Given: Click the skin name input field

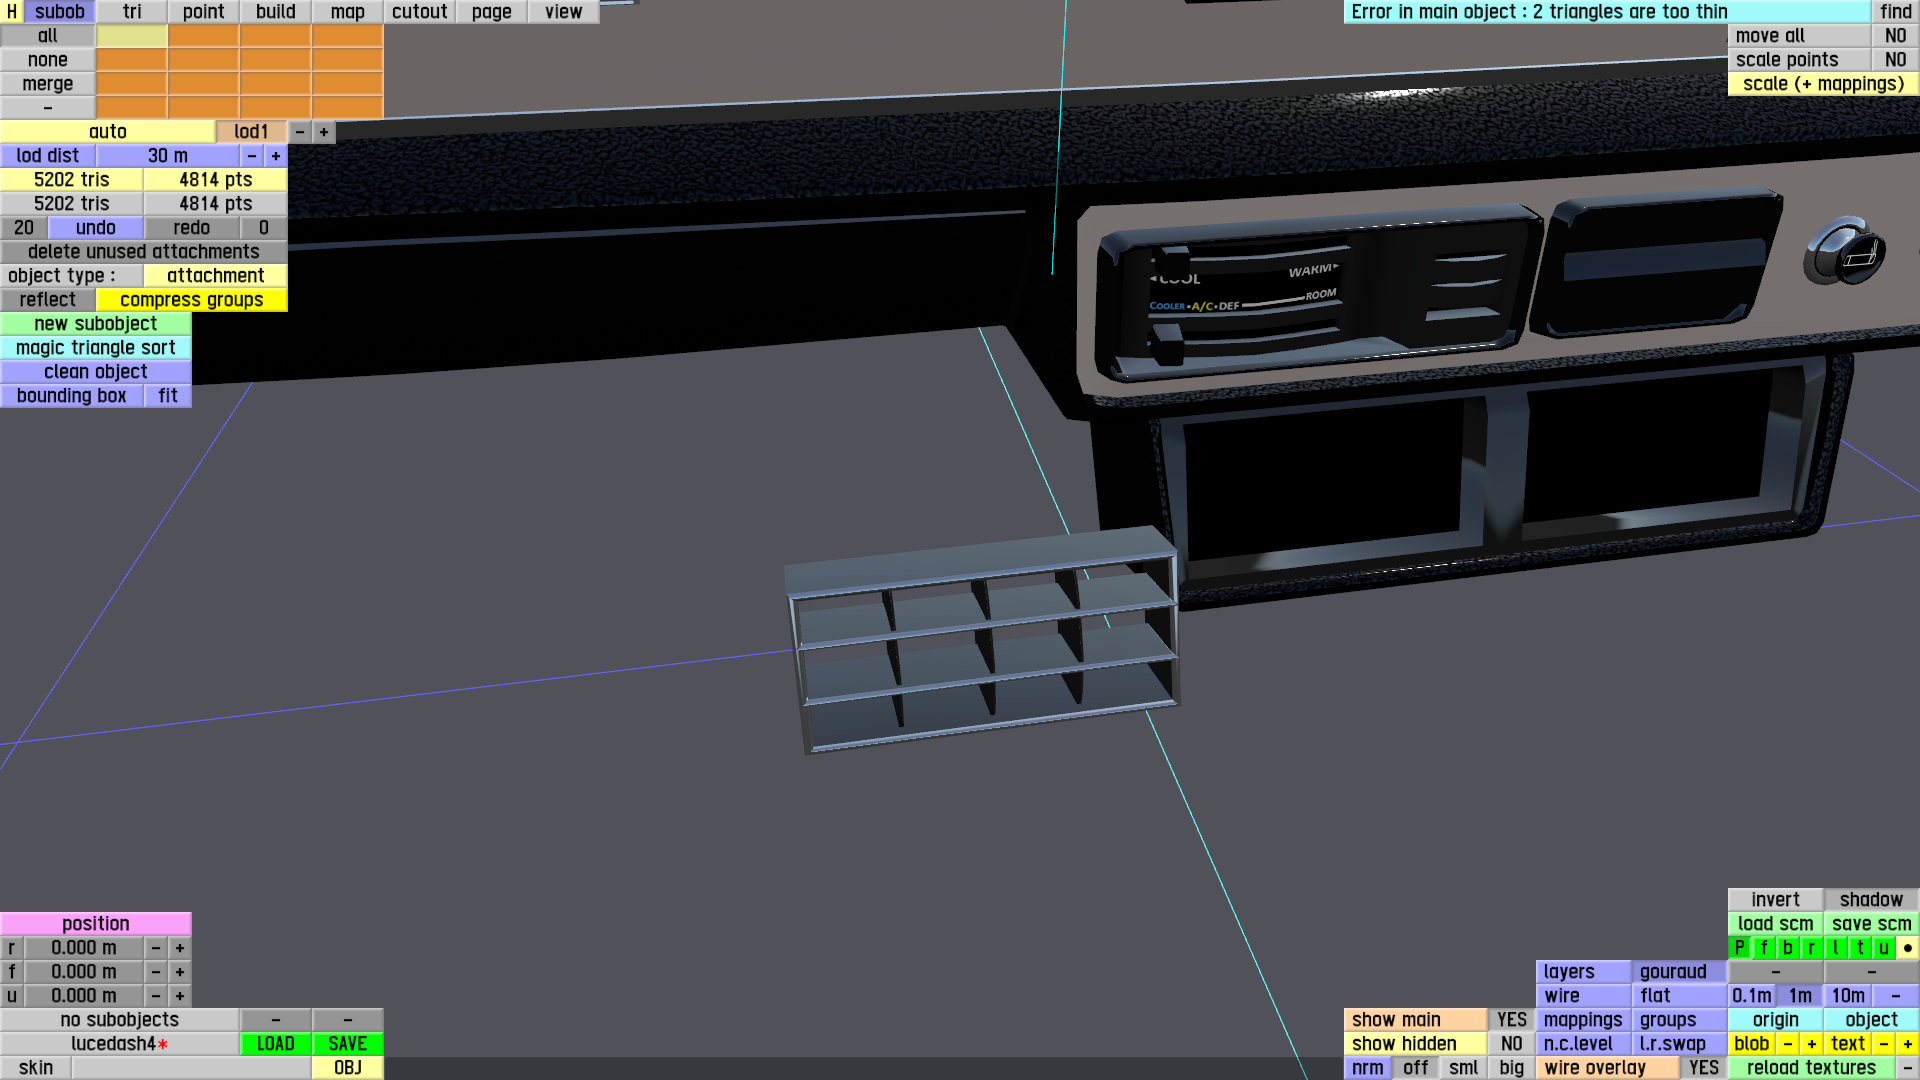Looking at the screenshot, I should click(x=190, y=1068).
